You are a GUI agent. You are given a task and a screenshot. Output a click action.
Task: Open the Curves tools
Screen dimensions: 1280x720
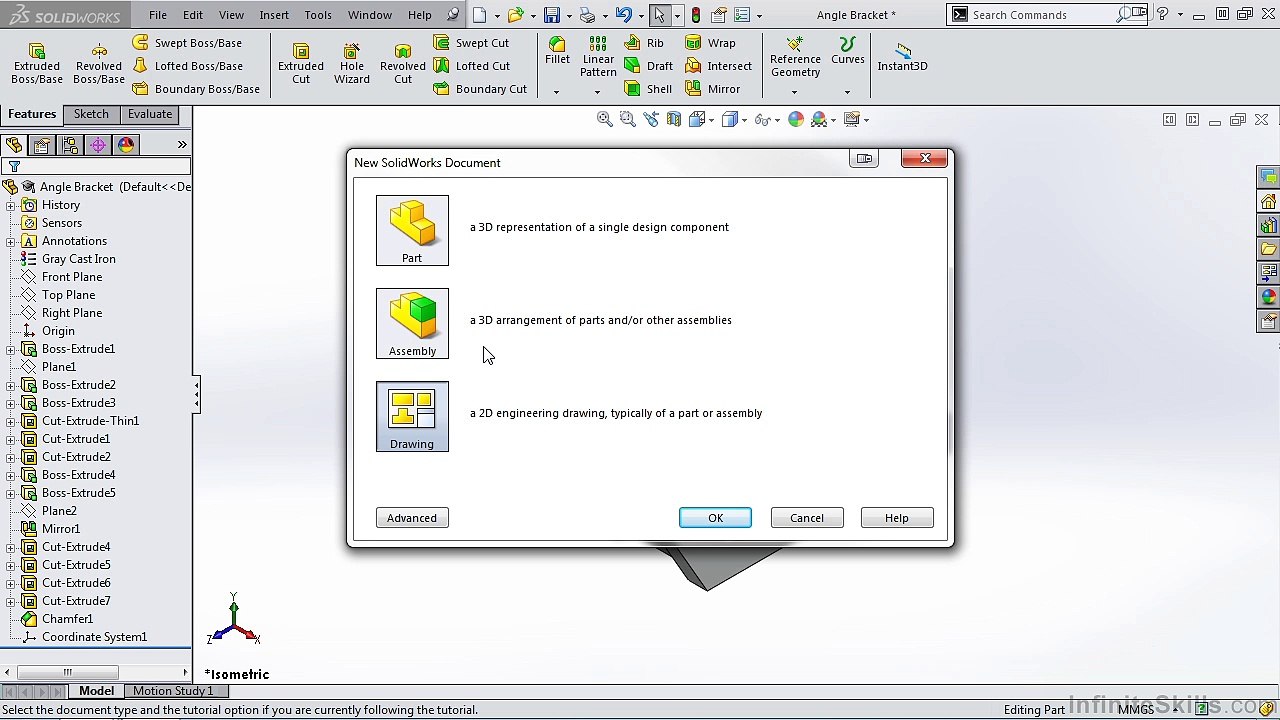(x=847, y=51)
